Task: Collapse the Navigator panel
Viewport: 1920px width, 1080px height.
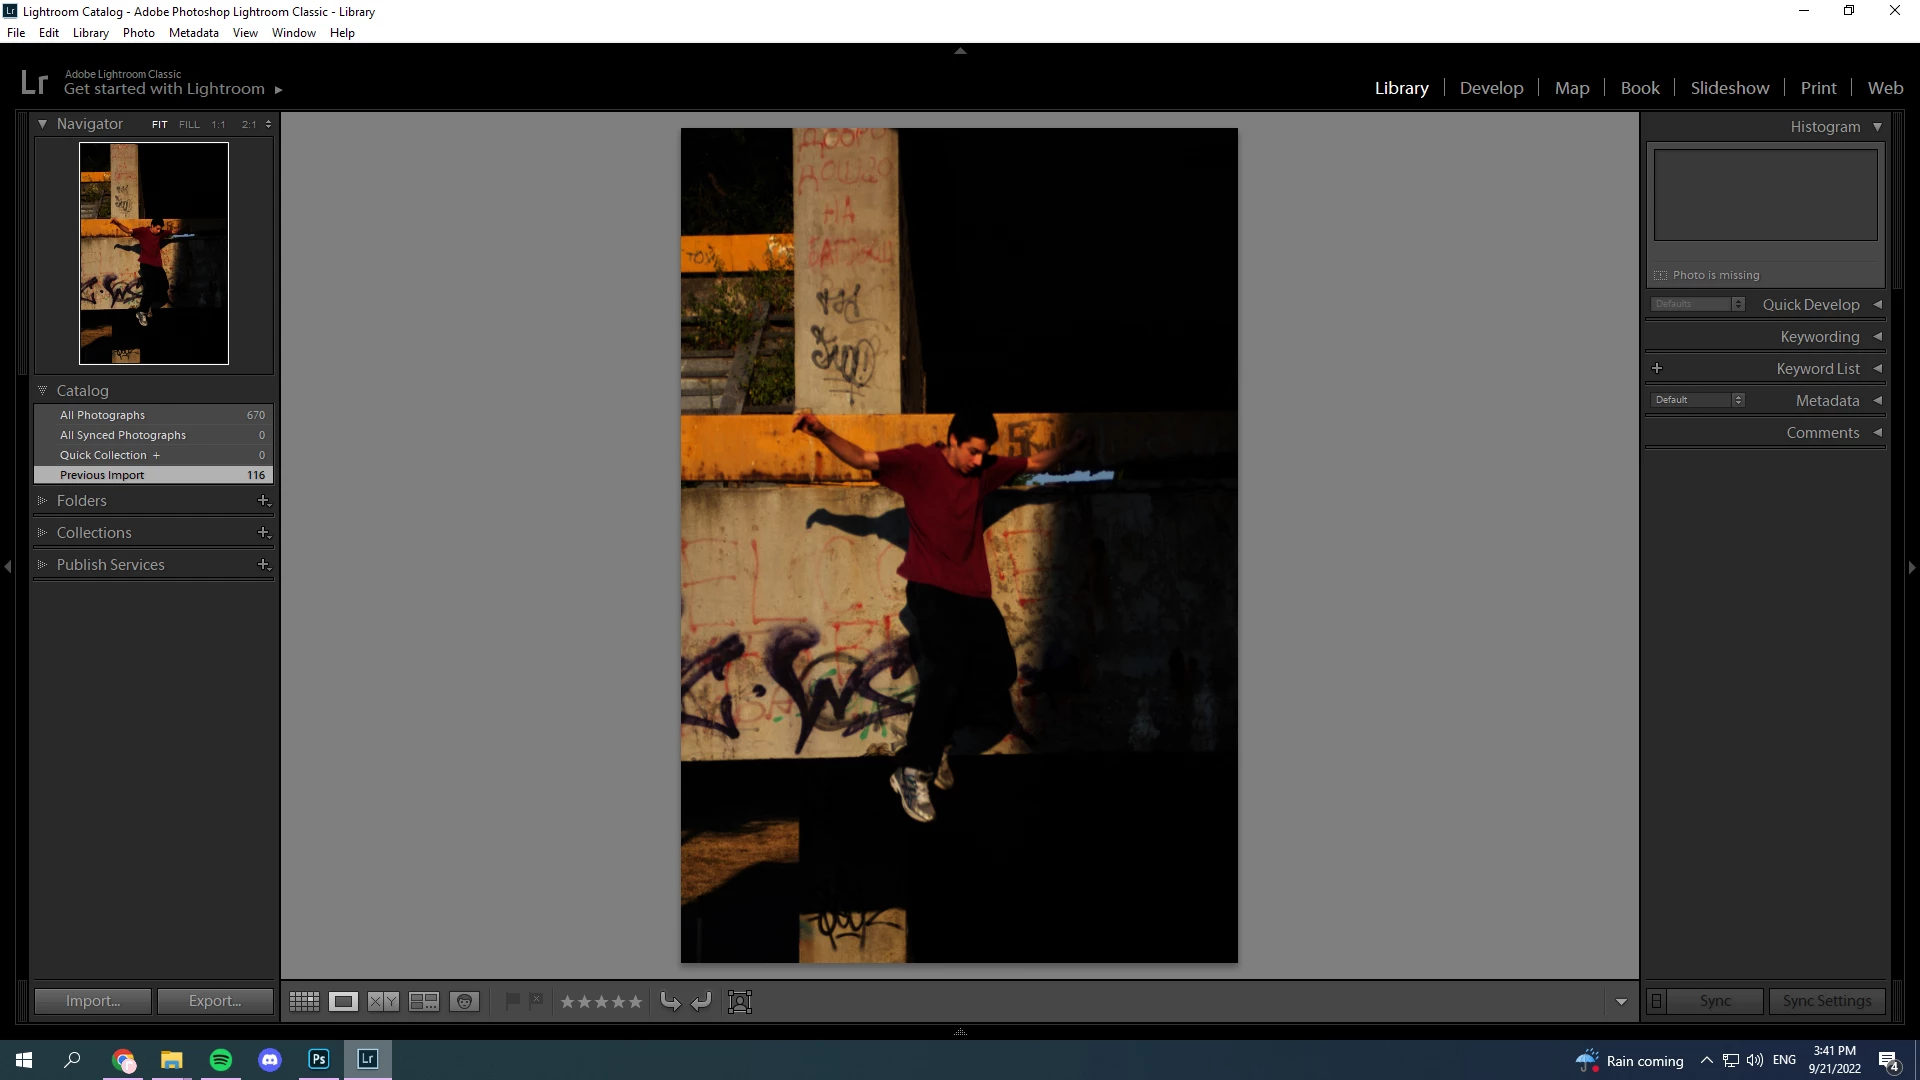Action: click(x=43, y=124)
